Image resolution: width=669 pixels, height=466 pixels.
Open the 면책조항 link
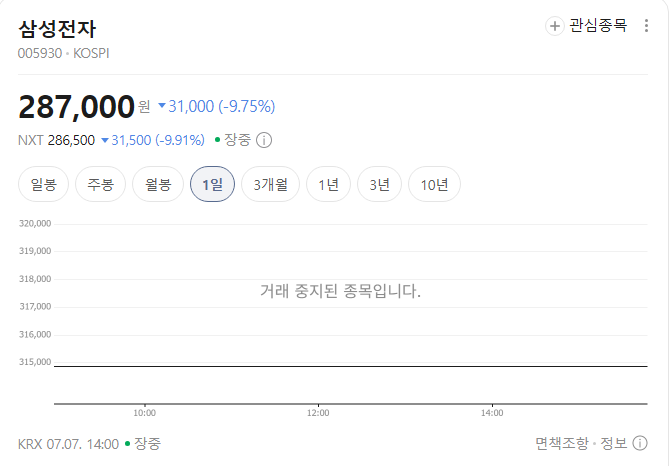pos(562,443)
